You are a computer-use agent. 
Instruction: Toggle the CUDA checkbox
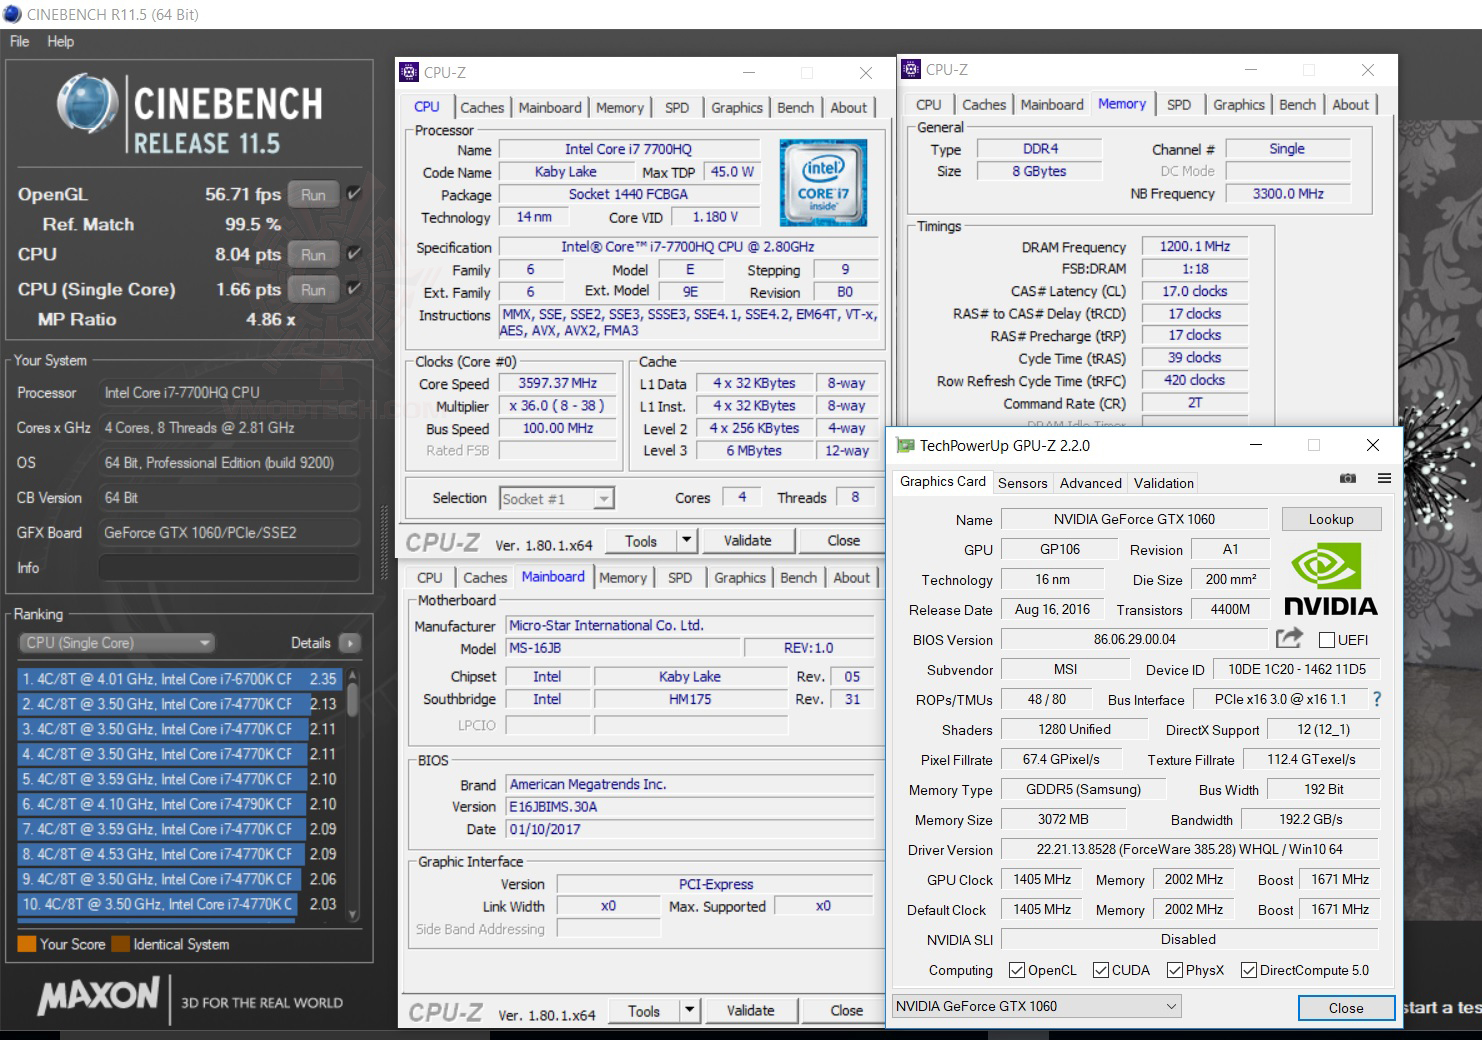[1101, 970]
